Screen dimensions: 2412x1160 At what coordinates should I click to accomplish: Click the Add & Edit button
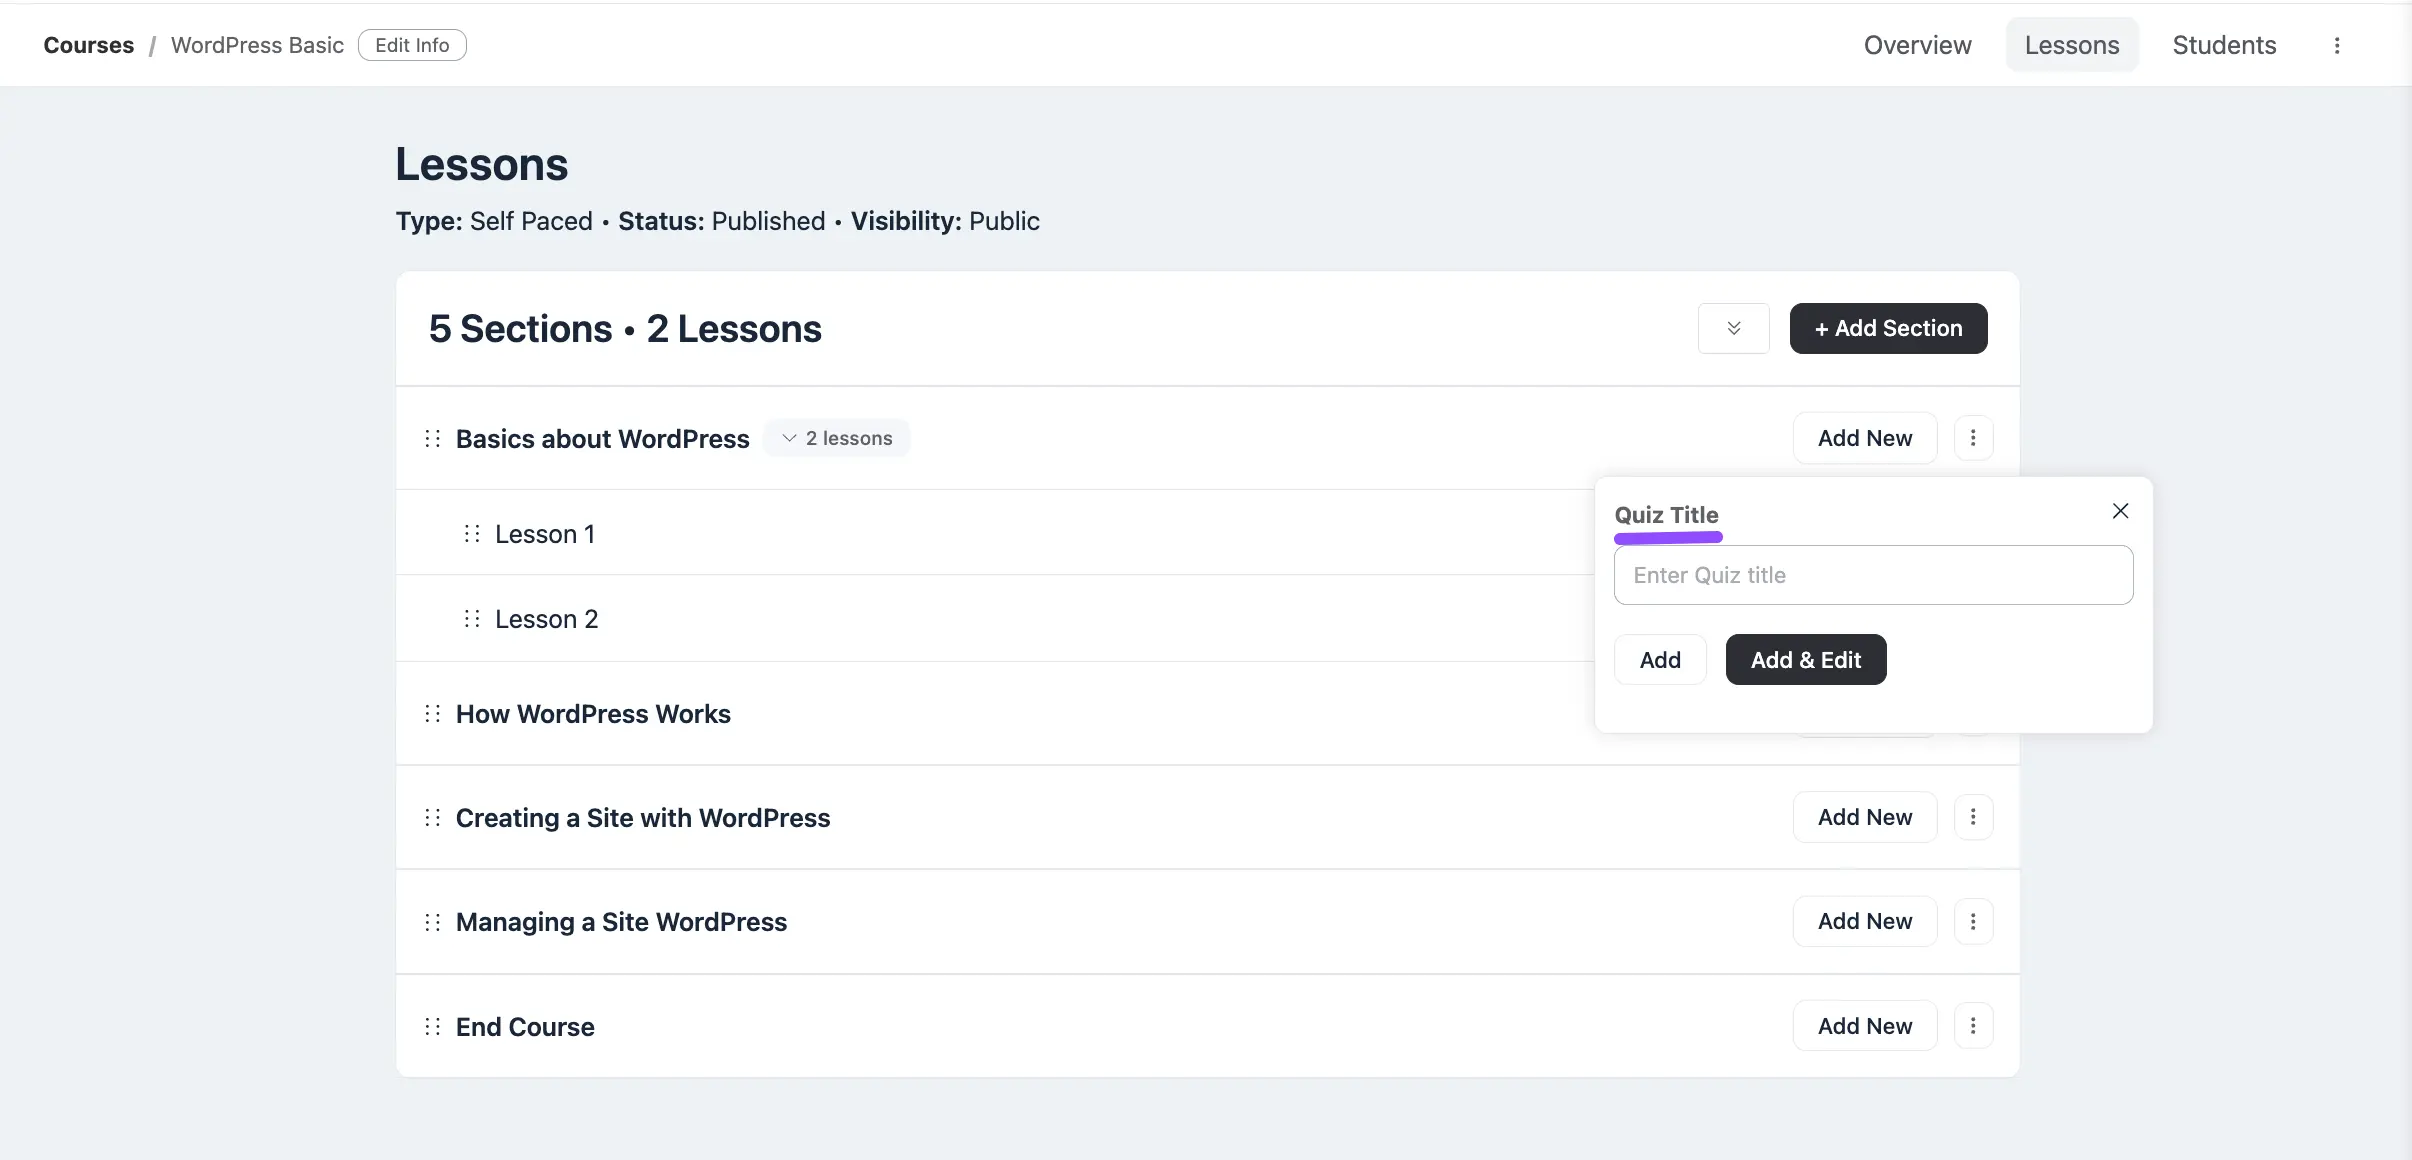[1806, 660]
